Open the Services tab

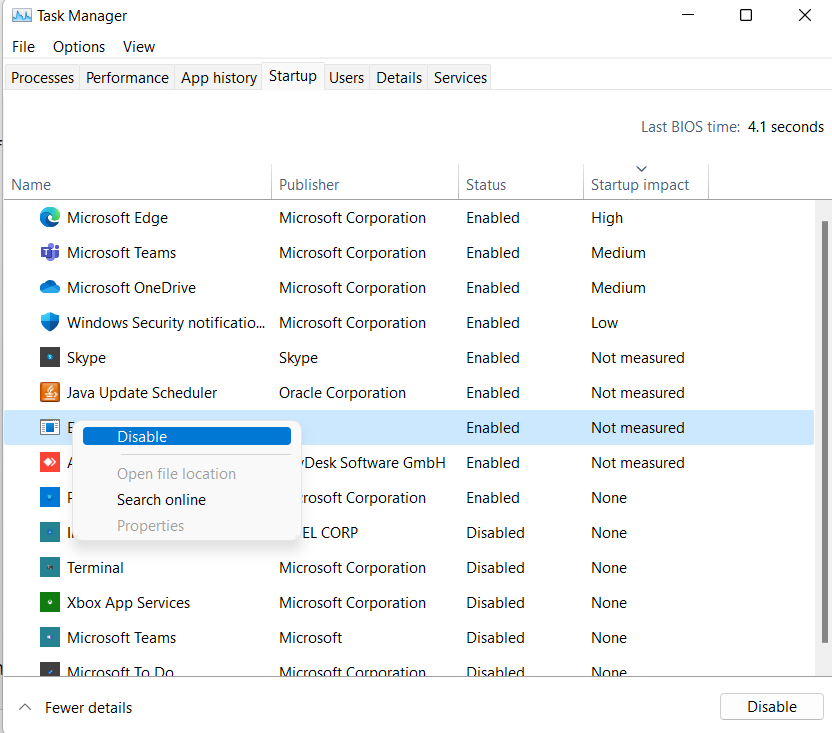(459, 77)
